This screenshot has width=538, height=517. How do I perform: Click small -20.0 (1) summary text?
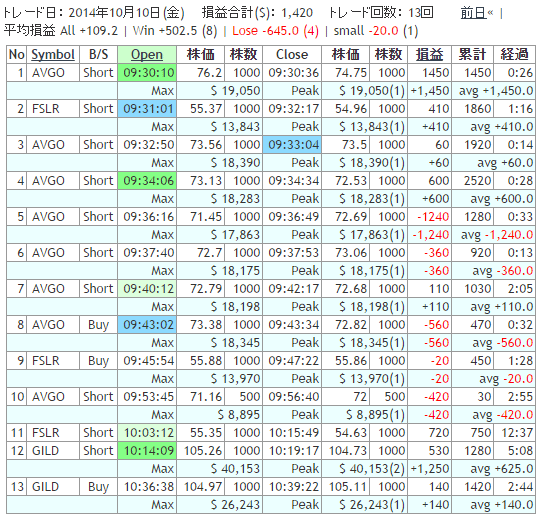pos(376,31)
